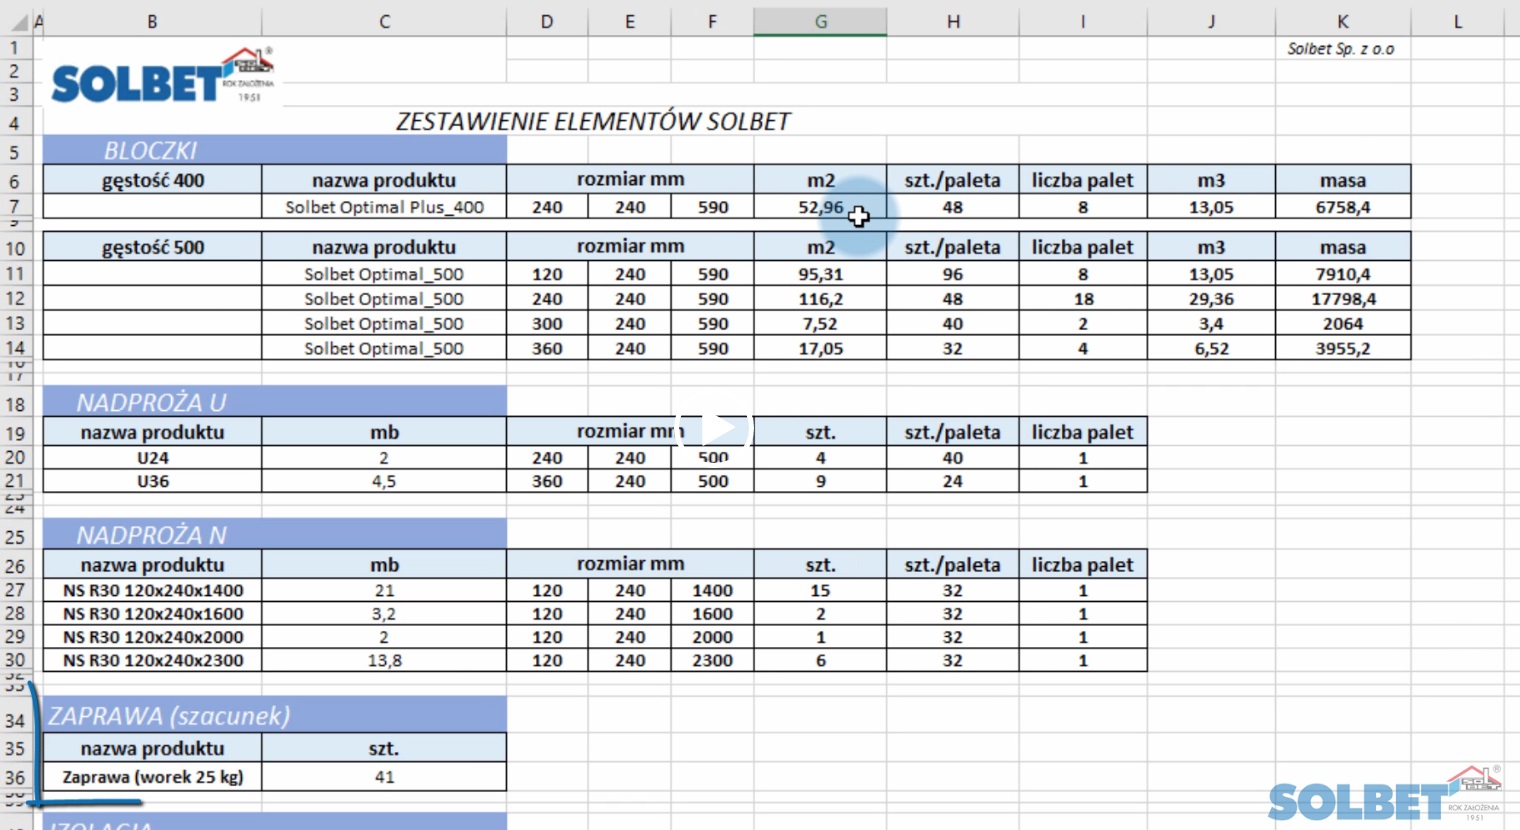Click the m2 value 52,96 cell
The image size is (1520, 830).
(x=820, y=207)
